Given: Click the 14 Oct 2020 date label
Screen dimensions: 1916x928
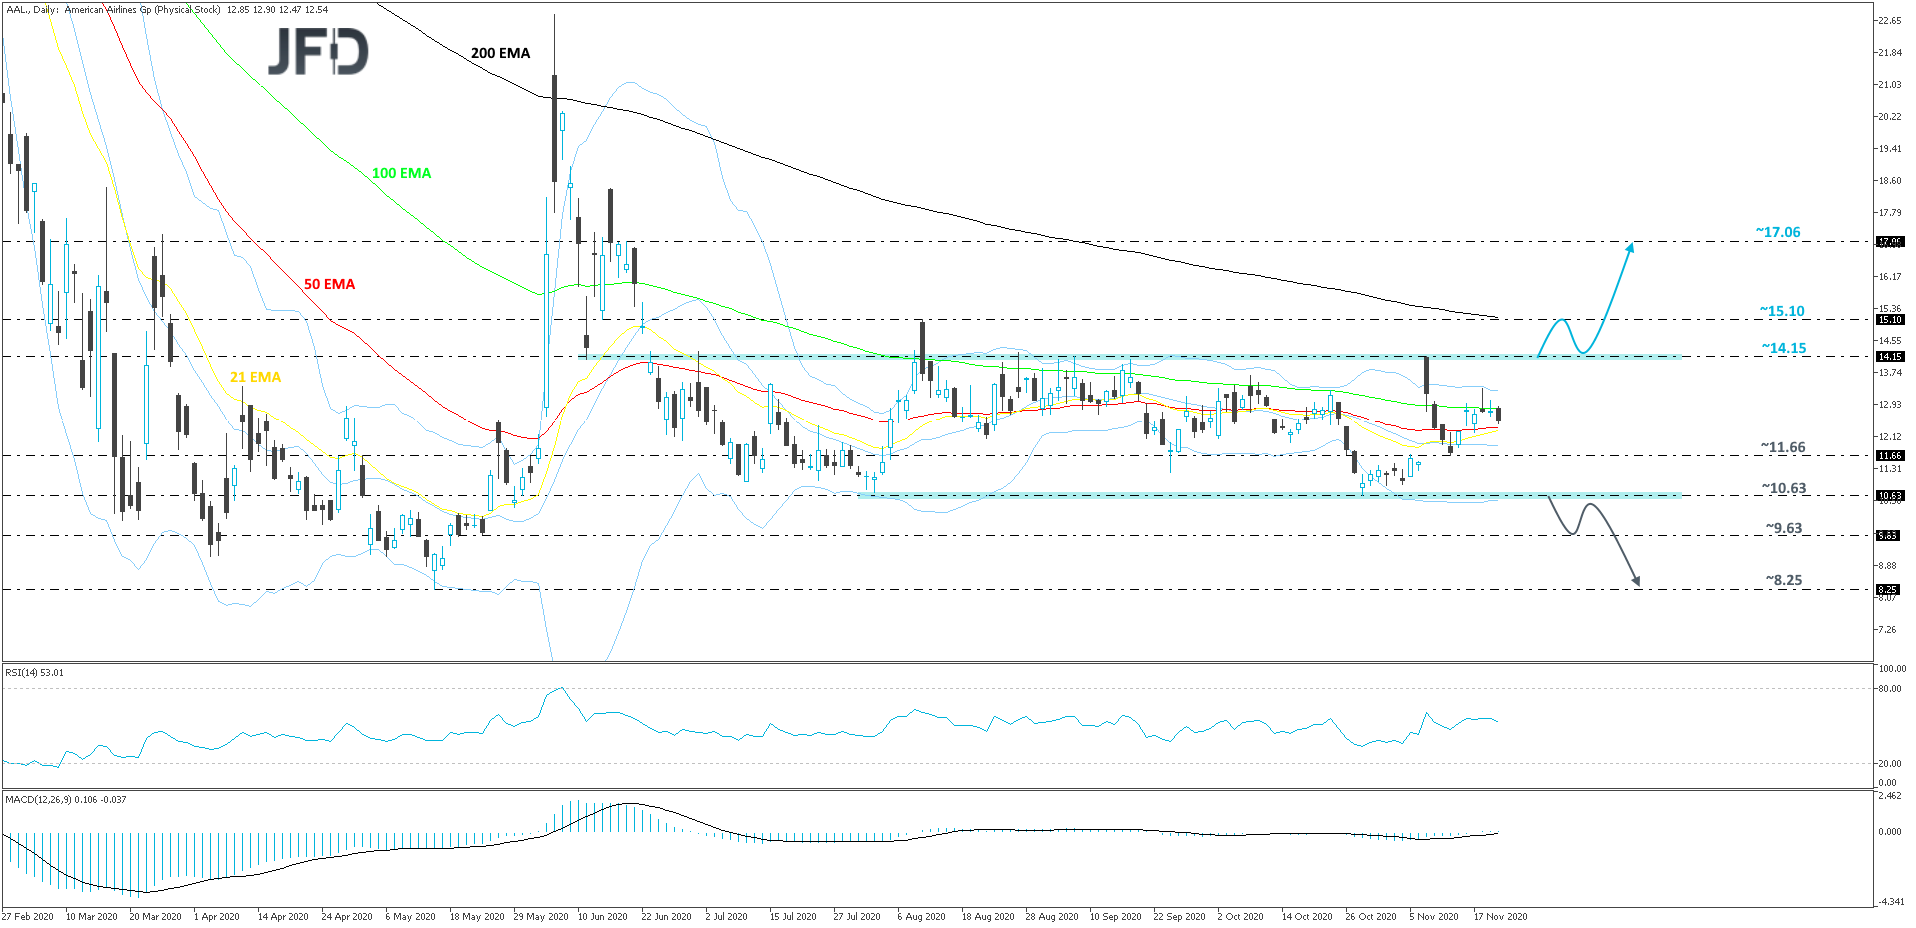Looking at the screenshot, I should pos(1307,916).
